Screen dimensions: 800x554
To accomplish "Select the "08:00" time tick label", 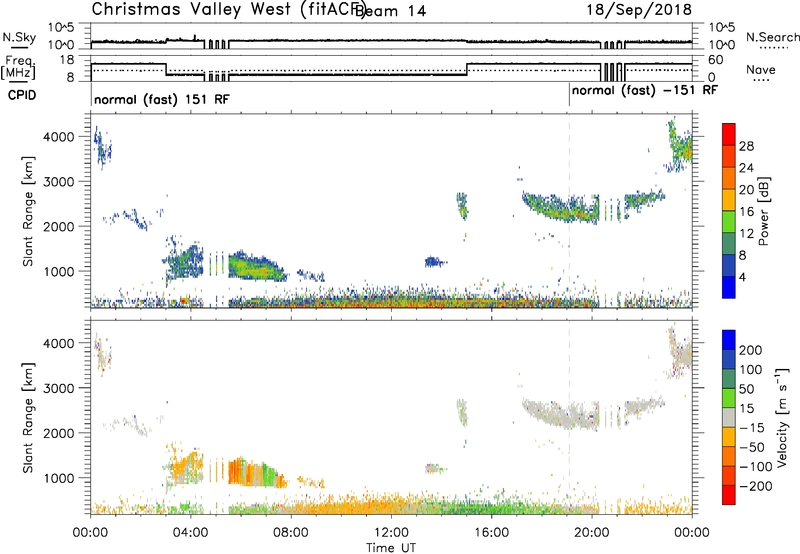I will (291, 533).
